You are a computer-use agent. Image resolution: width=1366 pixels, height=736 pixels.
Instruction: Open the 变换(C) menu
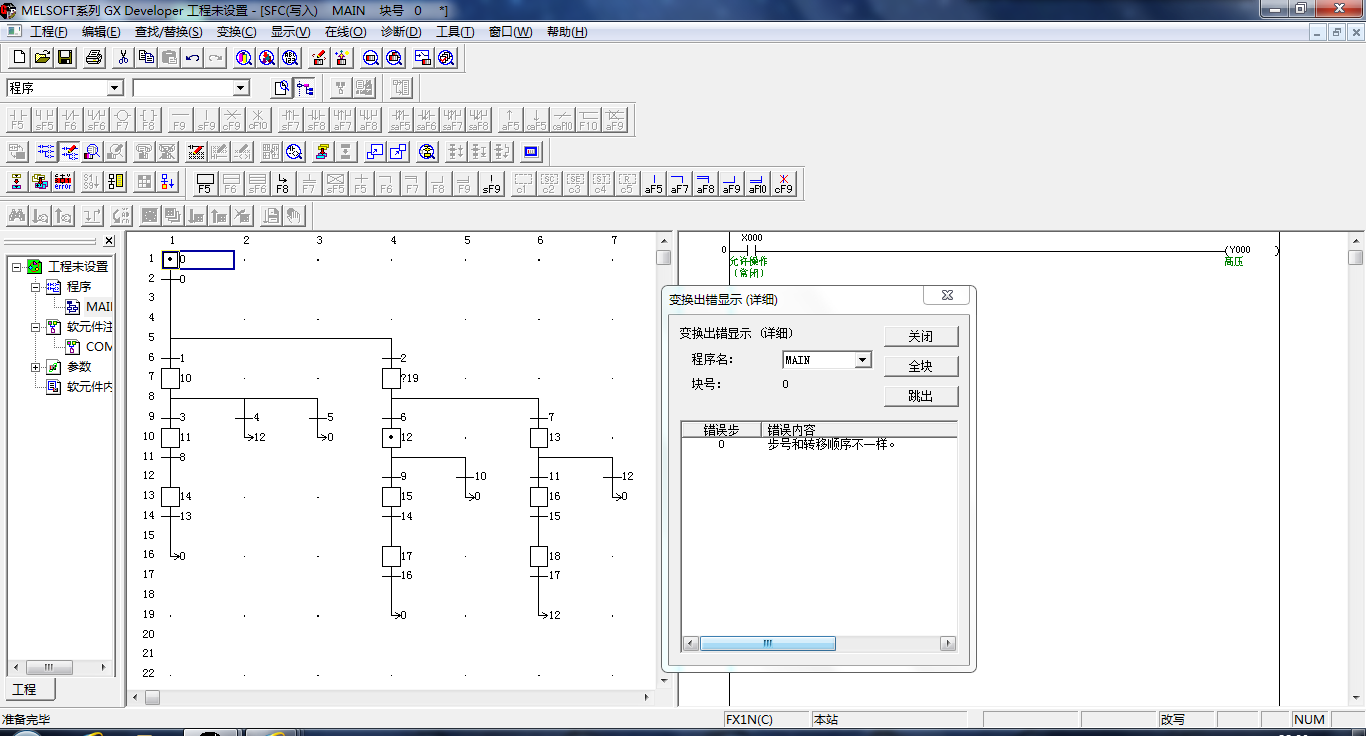(236, 32)
